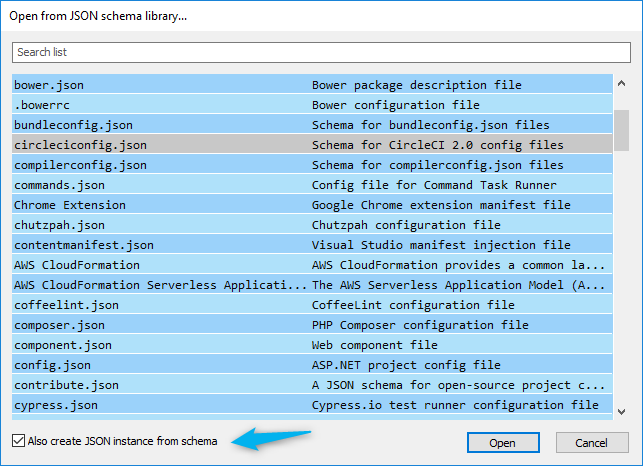The height and width of the screenshot is (466, 643).
Task: Toggle the 'Also create JSON instance from schema' checkbox
Action: pos(18,441)
